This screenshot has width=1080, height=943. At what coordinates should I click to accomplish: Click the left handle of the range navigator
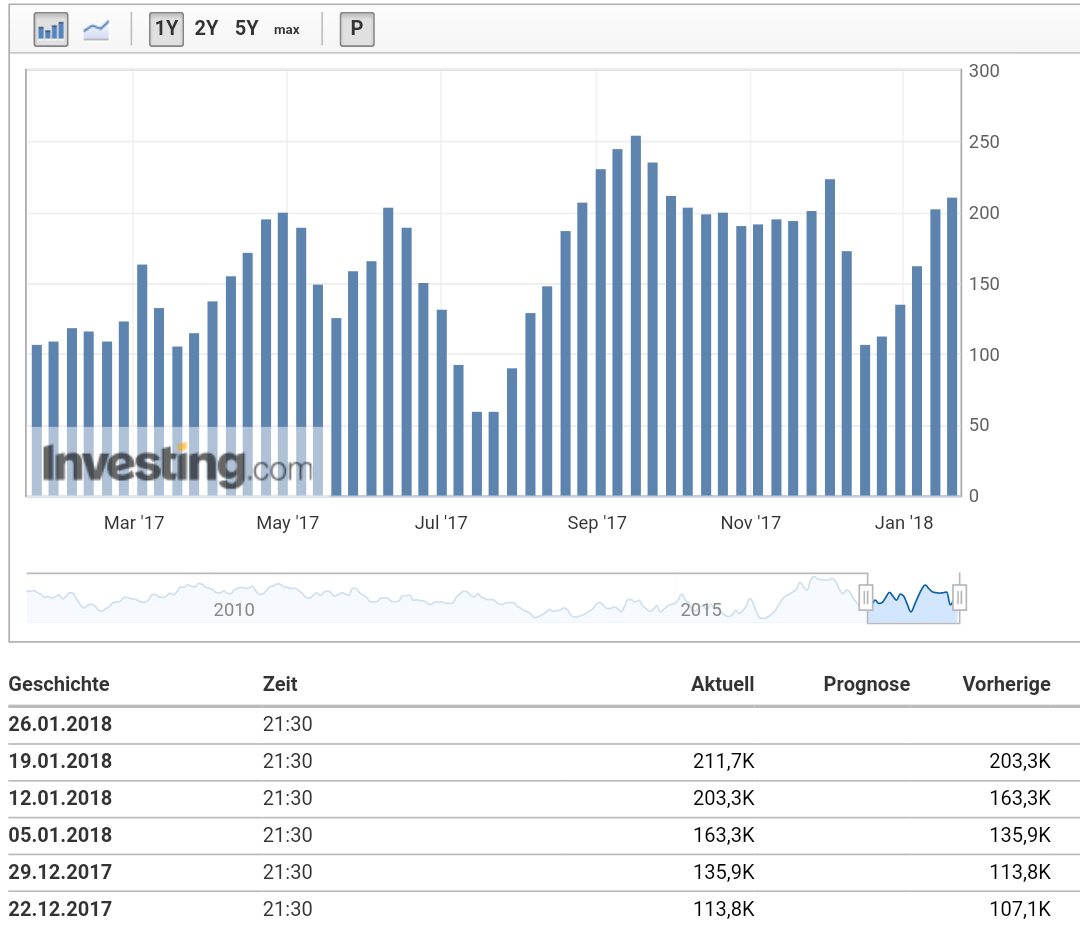(866, 597)
